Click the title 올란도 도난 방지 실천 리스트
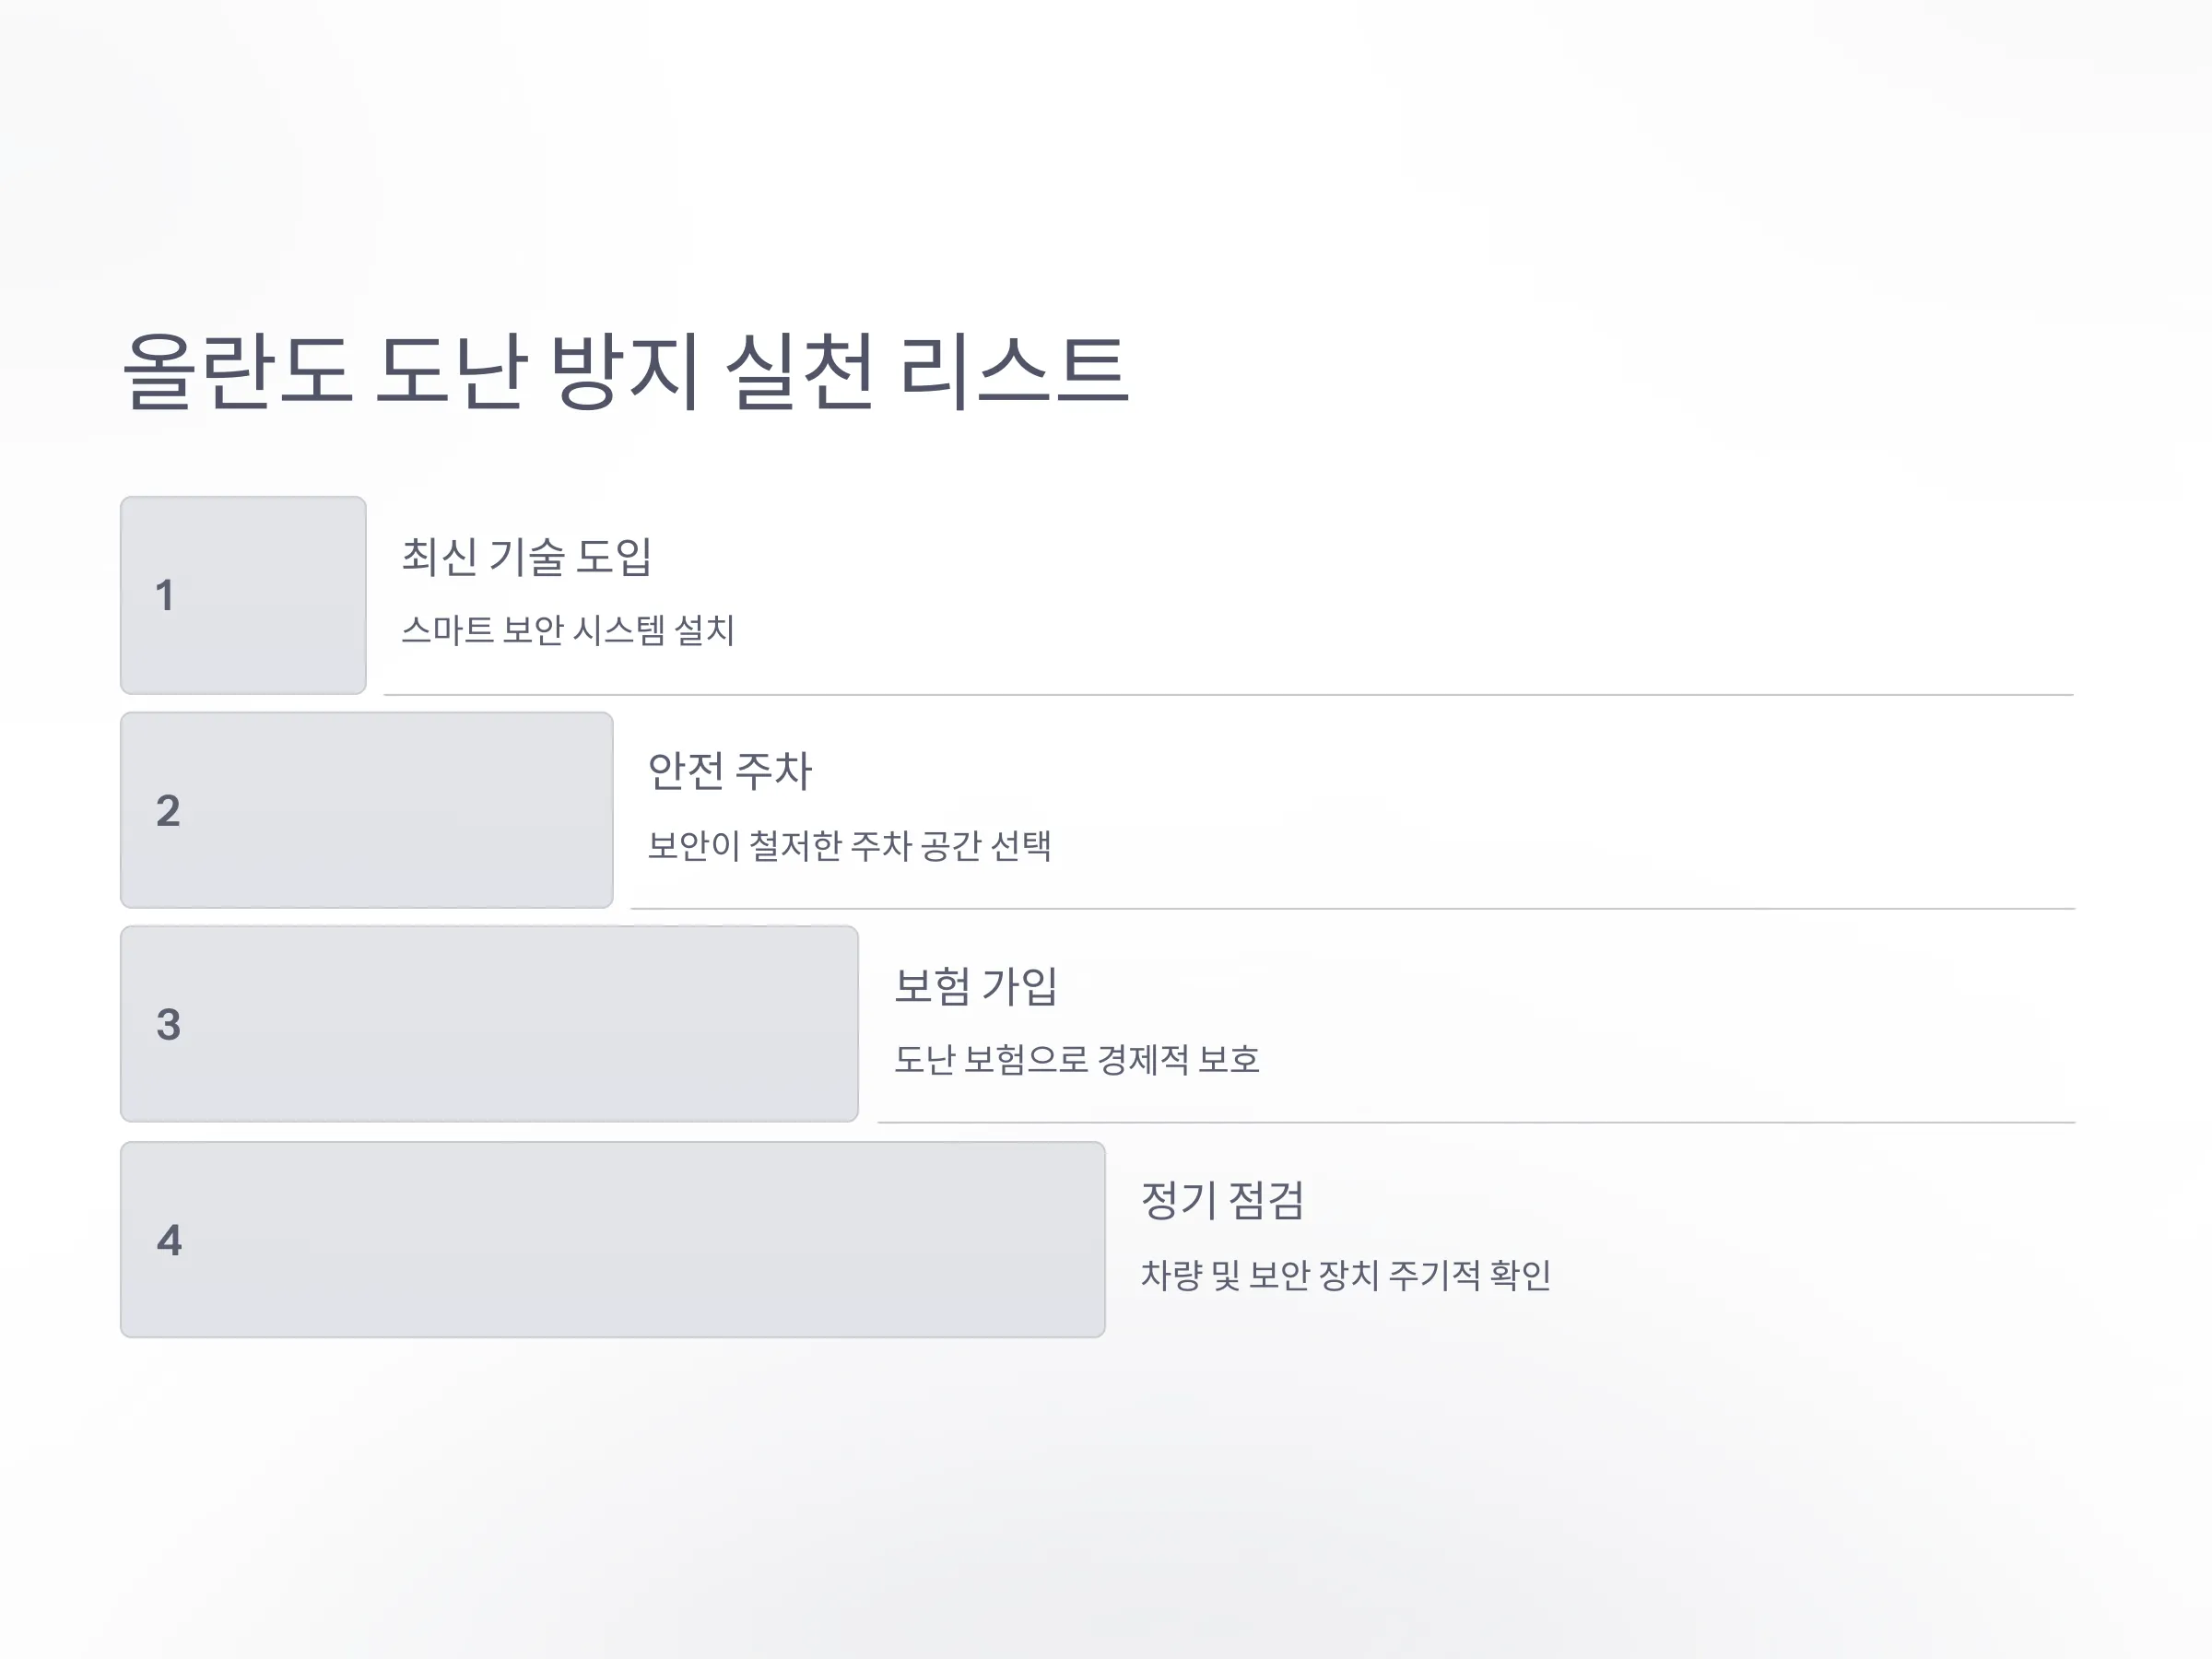This screenshot has height=1659, width=2212. point(626,371)
